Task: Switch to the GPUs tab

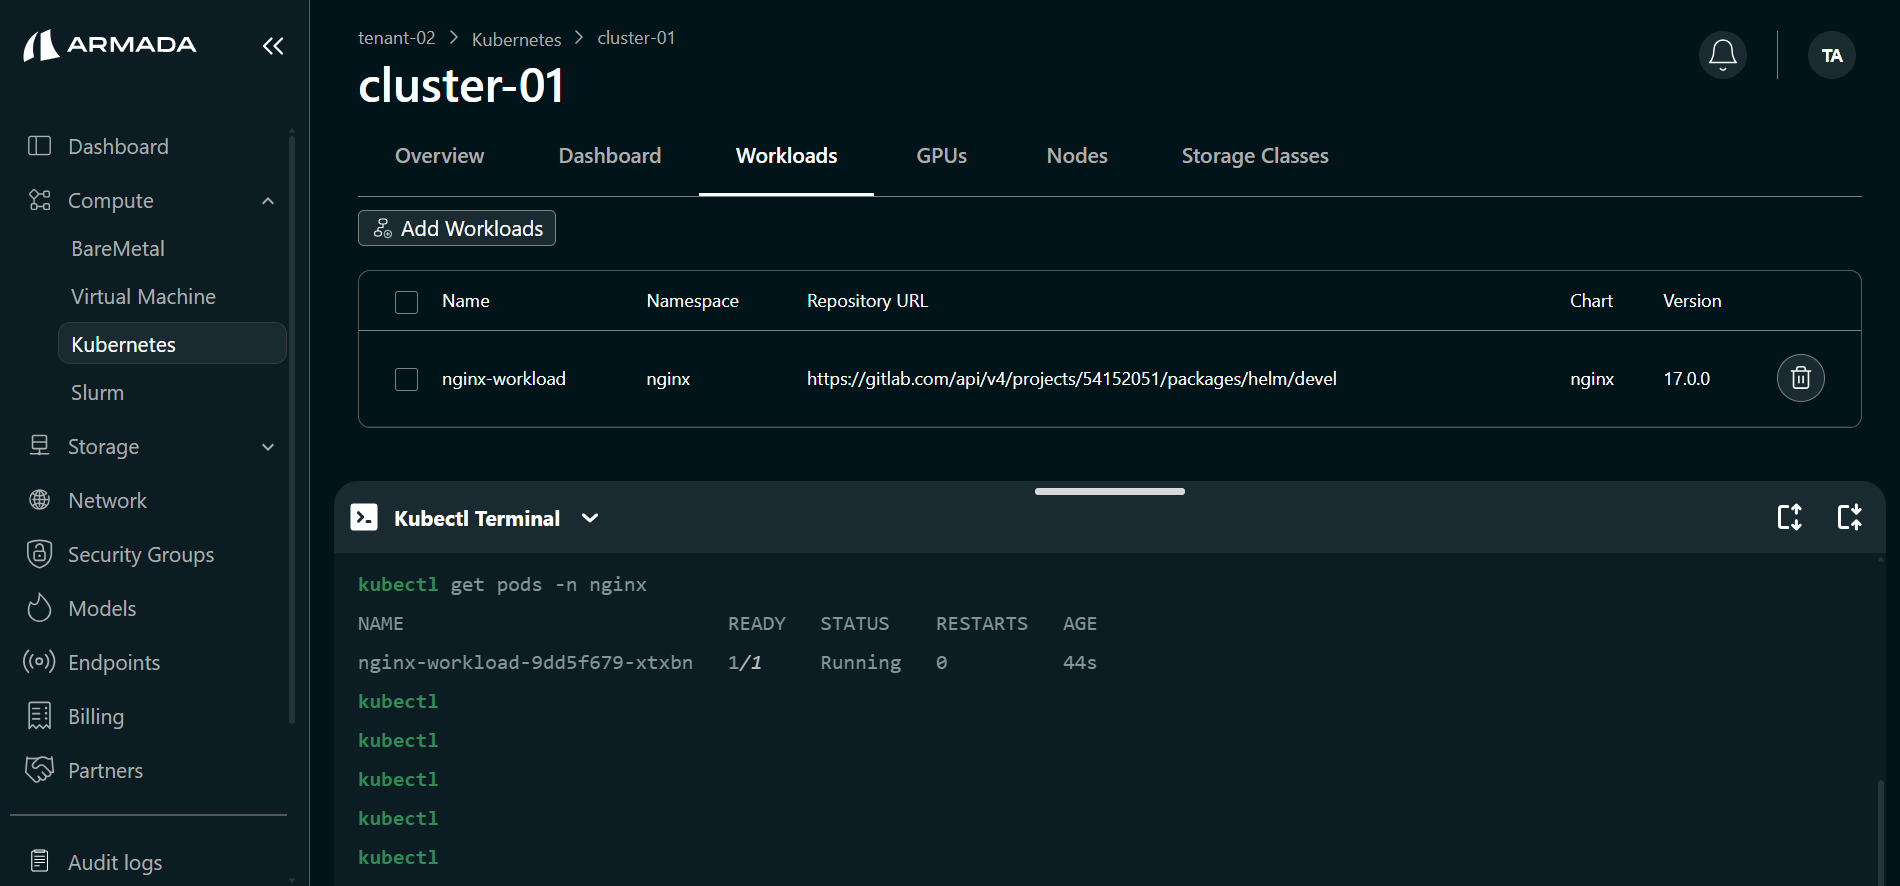Action: pos(941,156)
